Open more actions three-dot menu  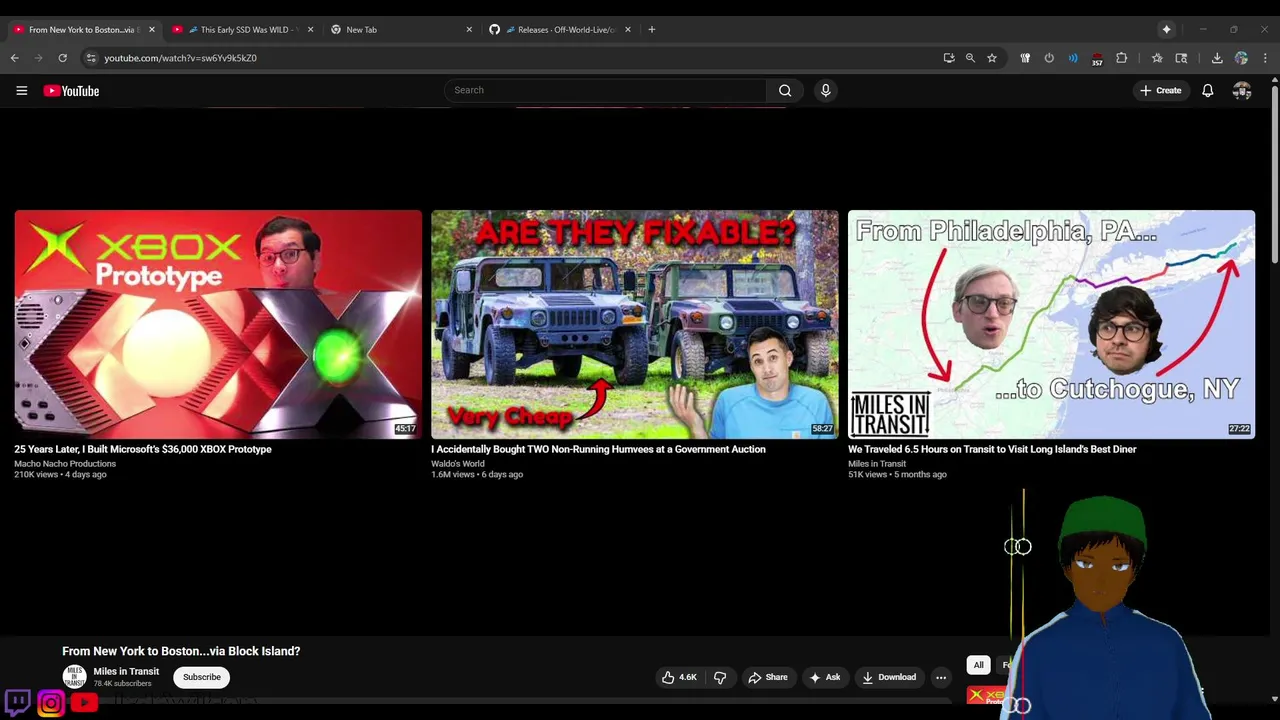coord(941,677)
